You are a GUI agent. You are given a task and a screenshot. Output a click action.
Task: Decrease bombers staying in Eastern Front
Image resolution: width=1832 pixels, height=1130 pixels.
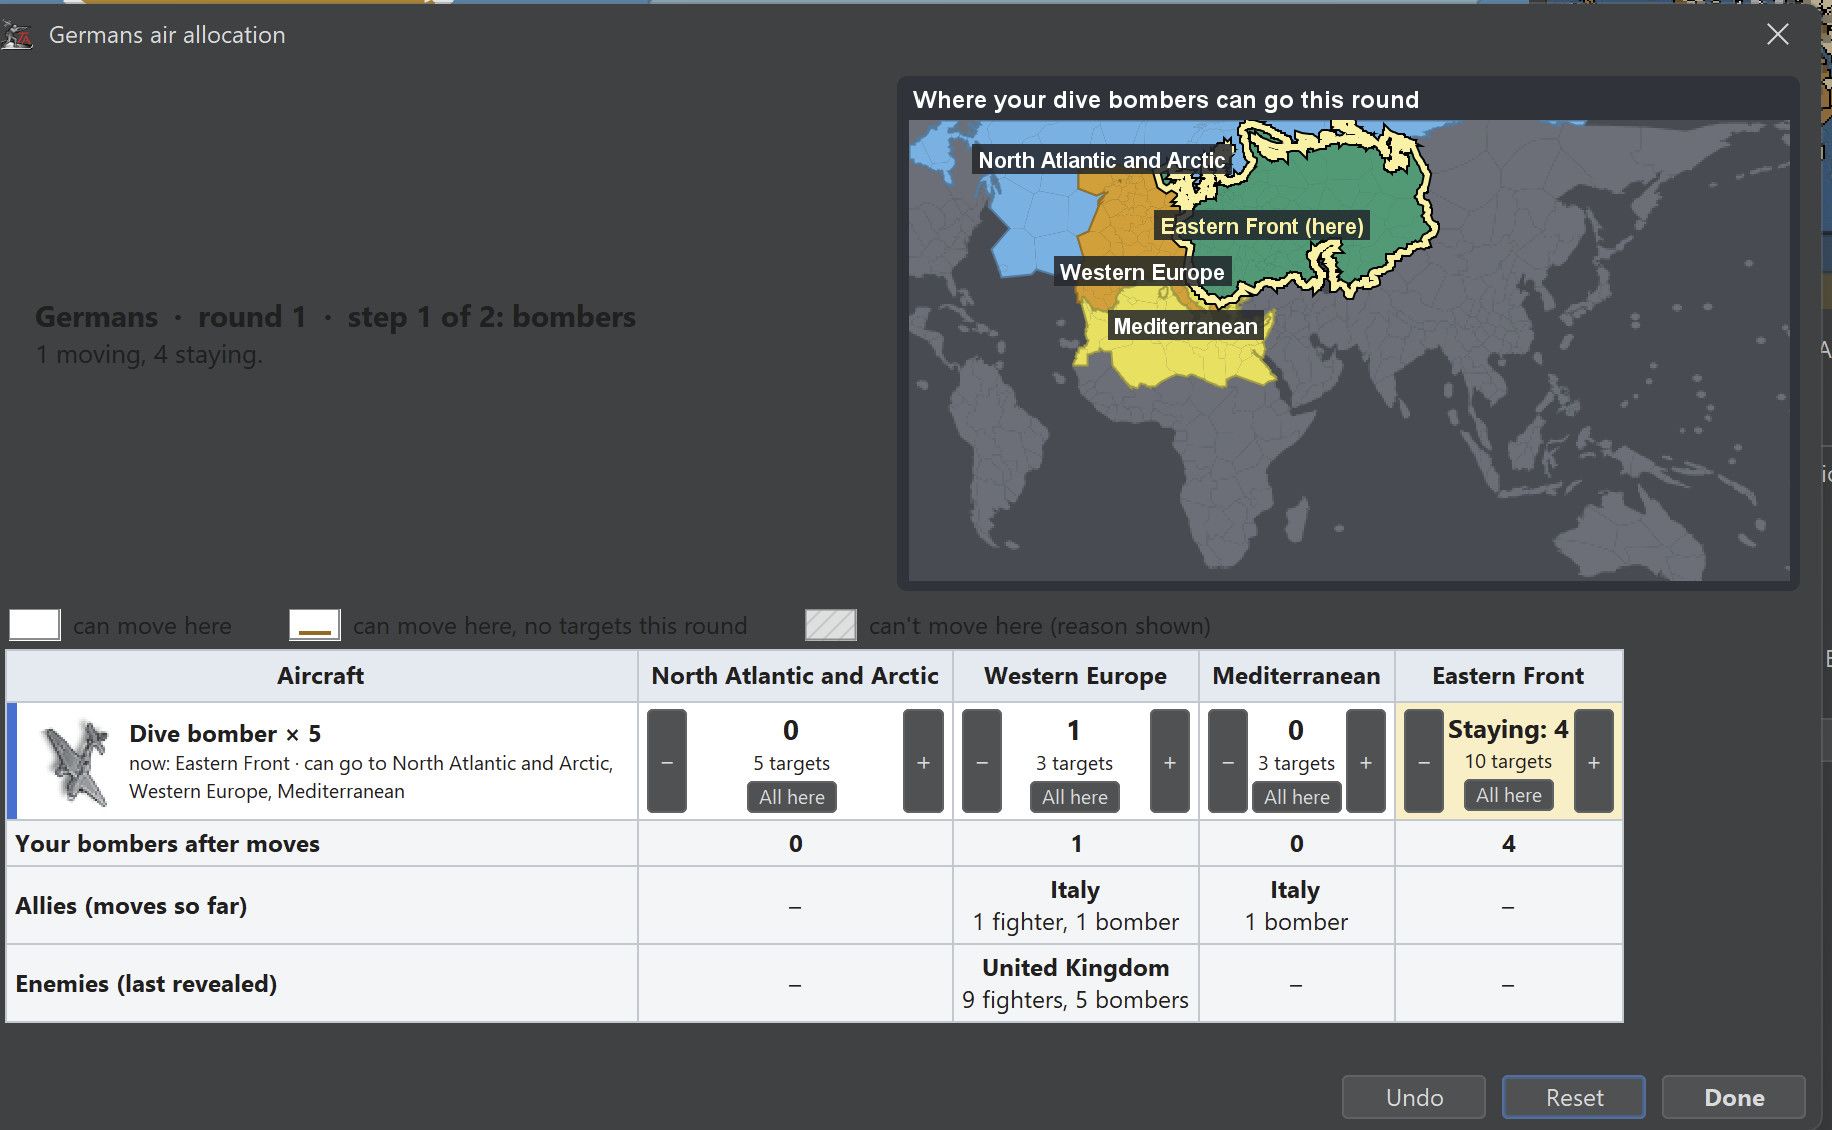[x=1424, y=762]
